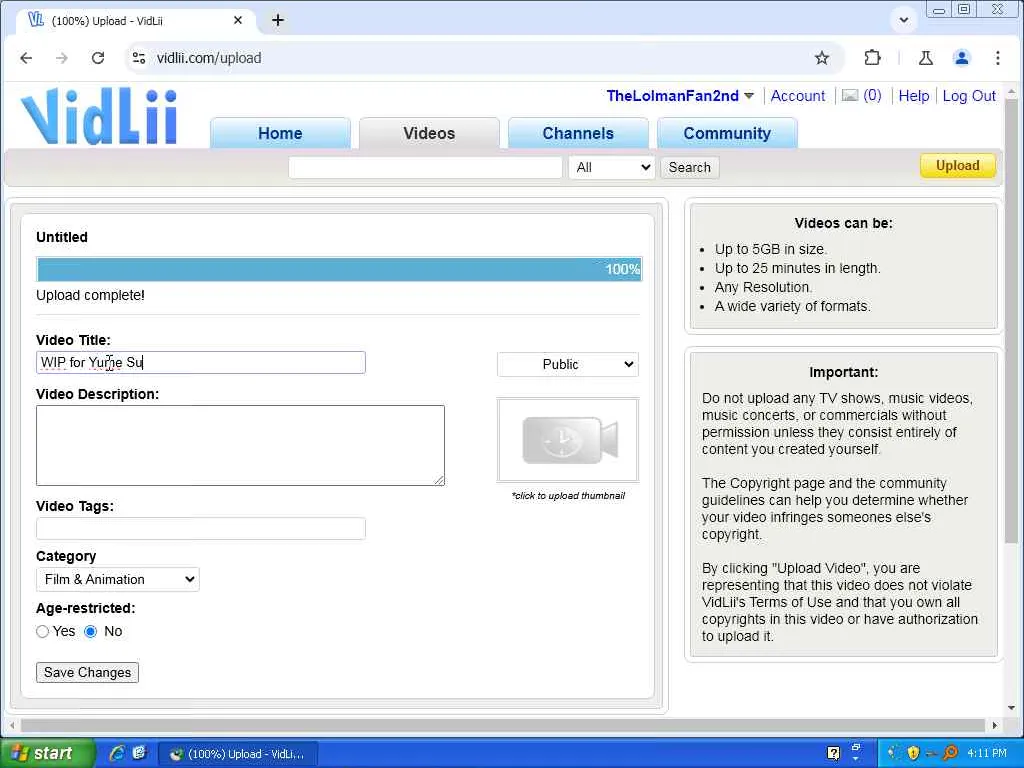Image resolution: width=1024 pixels, height=768 pixels.
Task: Open the All search filter dropdown
Action: click(x=611, y=167)
